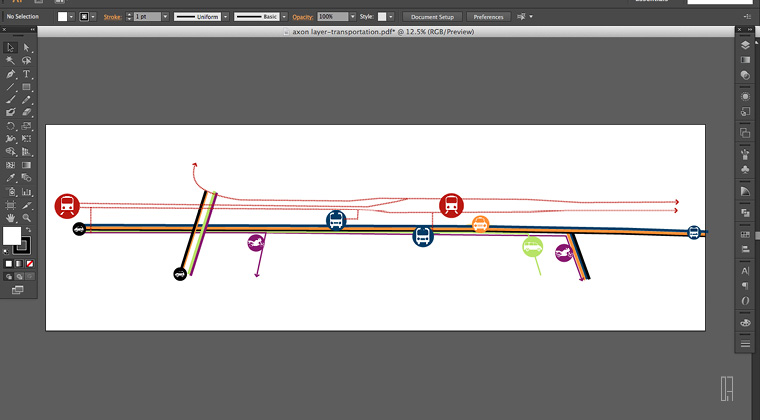Screen dimensions: 760x420
Task: Click the Preferences button
Action: [489, 17]
